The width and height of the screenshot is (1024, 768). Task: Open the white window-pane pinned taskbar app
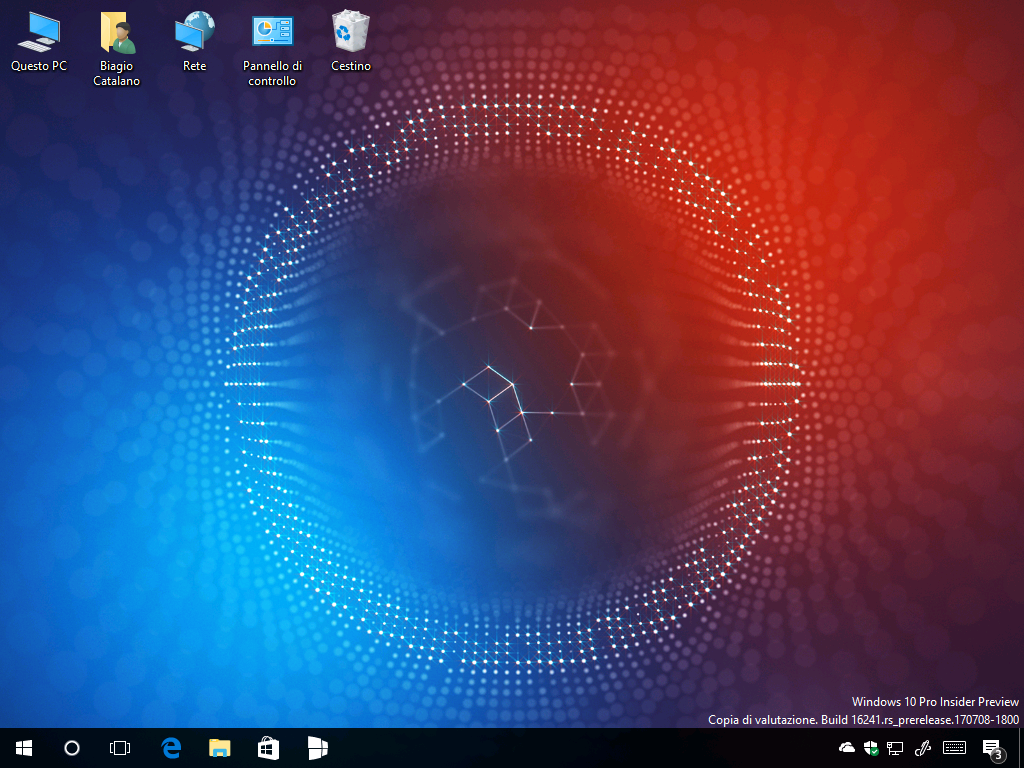pos(317,748)
